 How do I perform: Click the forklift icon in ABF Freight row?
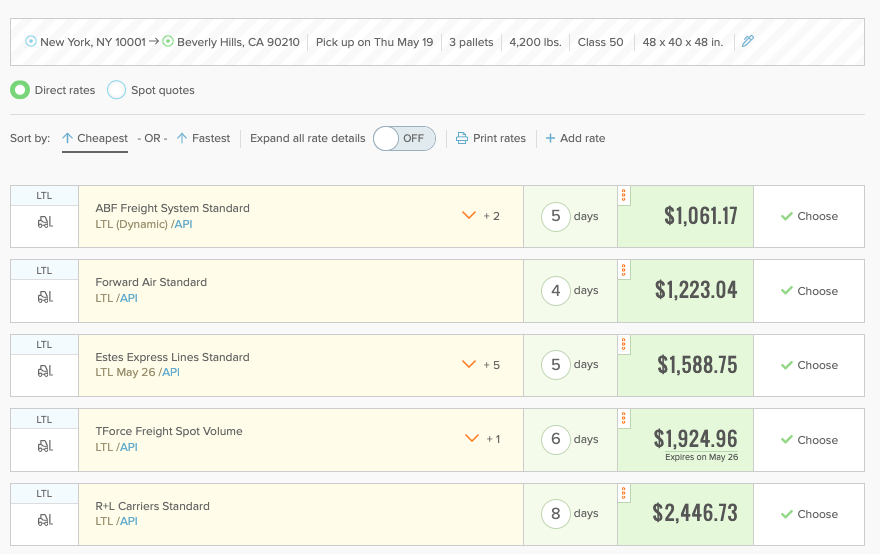coord(45,222)
